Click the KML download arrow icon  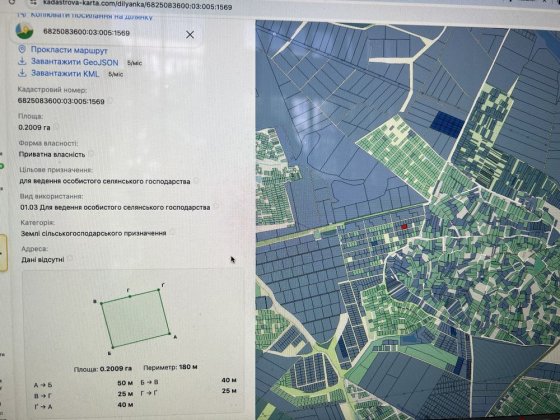(22, 73)
